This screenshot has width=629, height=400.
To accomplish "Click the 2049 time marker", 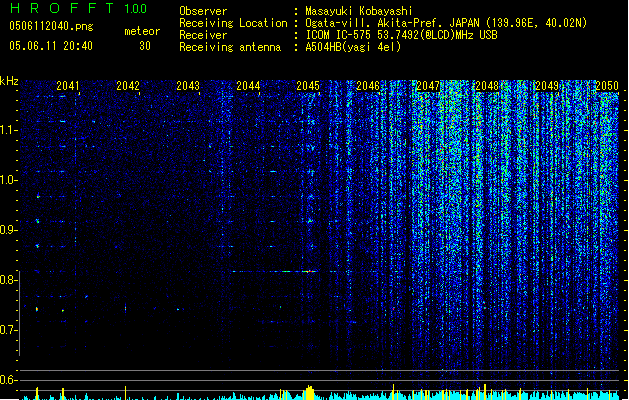I will tap(547, 85).
